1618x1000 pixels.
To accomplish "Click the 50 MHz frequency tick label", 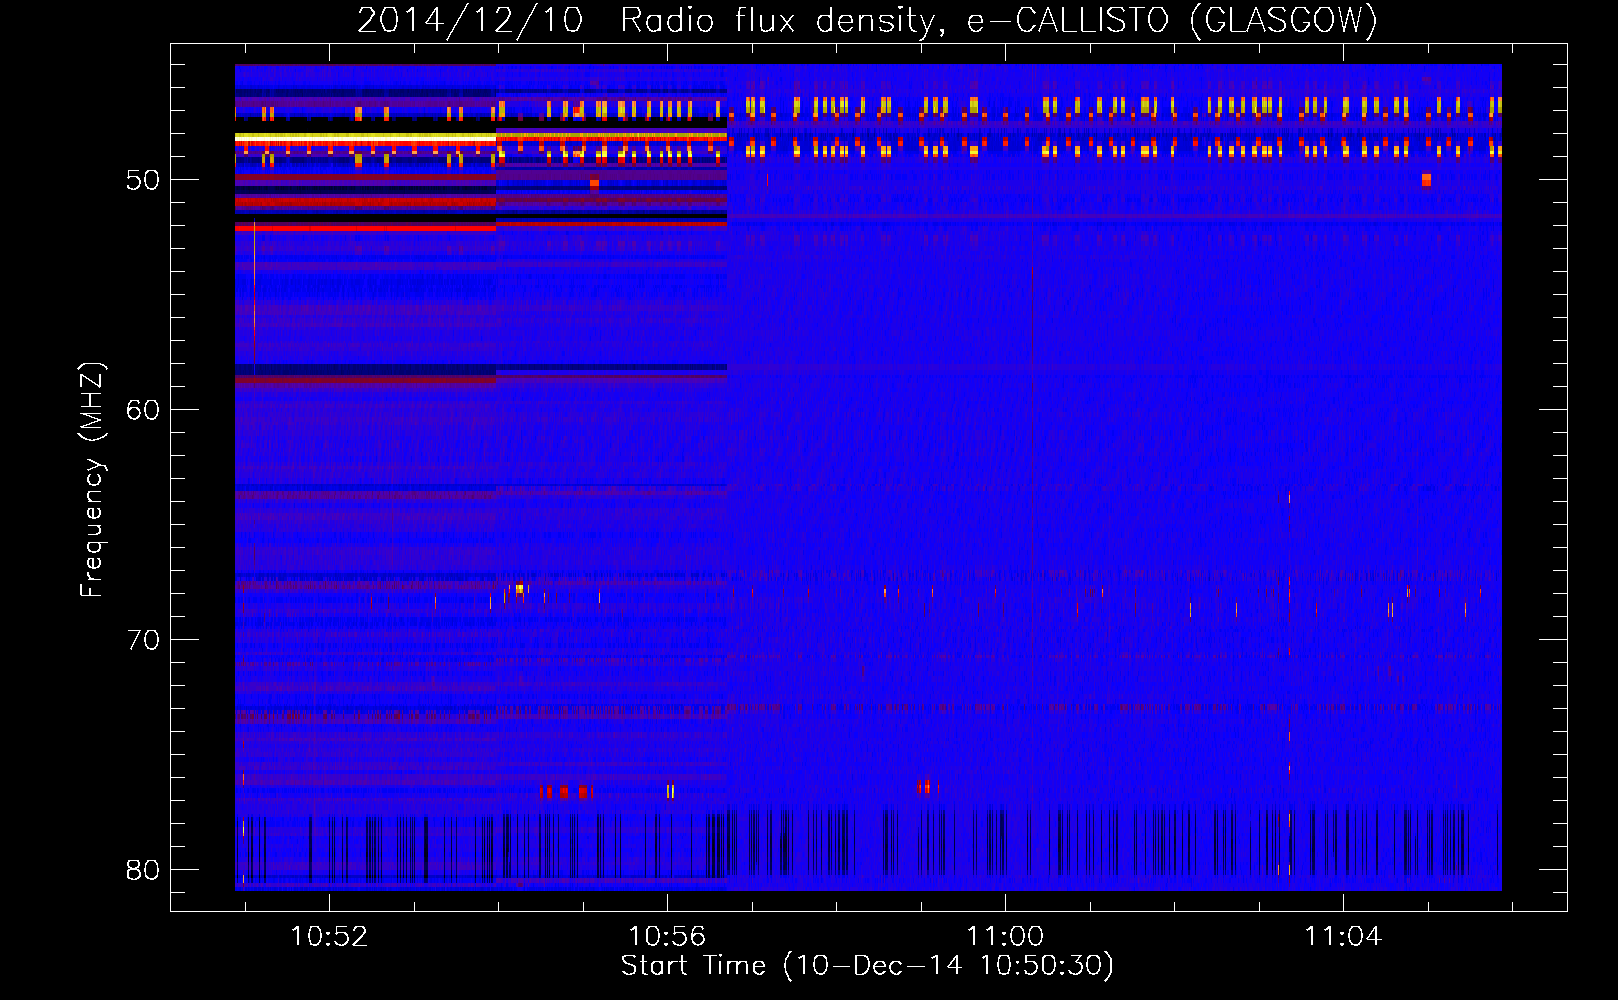I will [x=143, y=180].
